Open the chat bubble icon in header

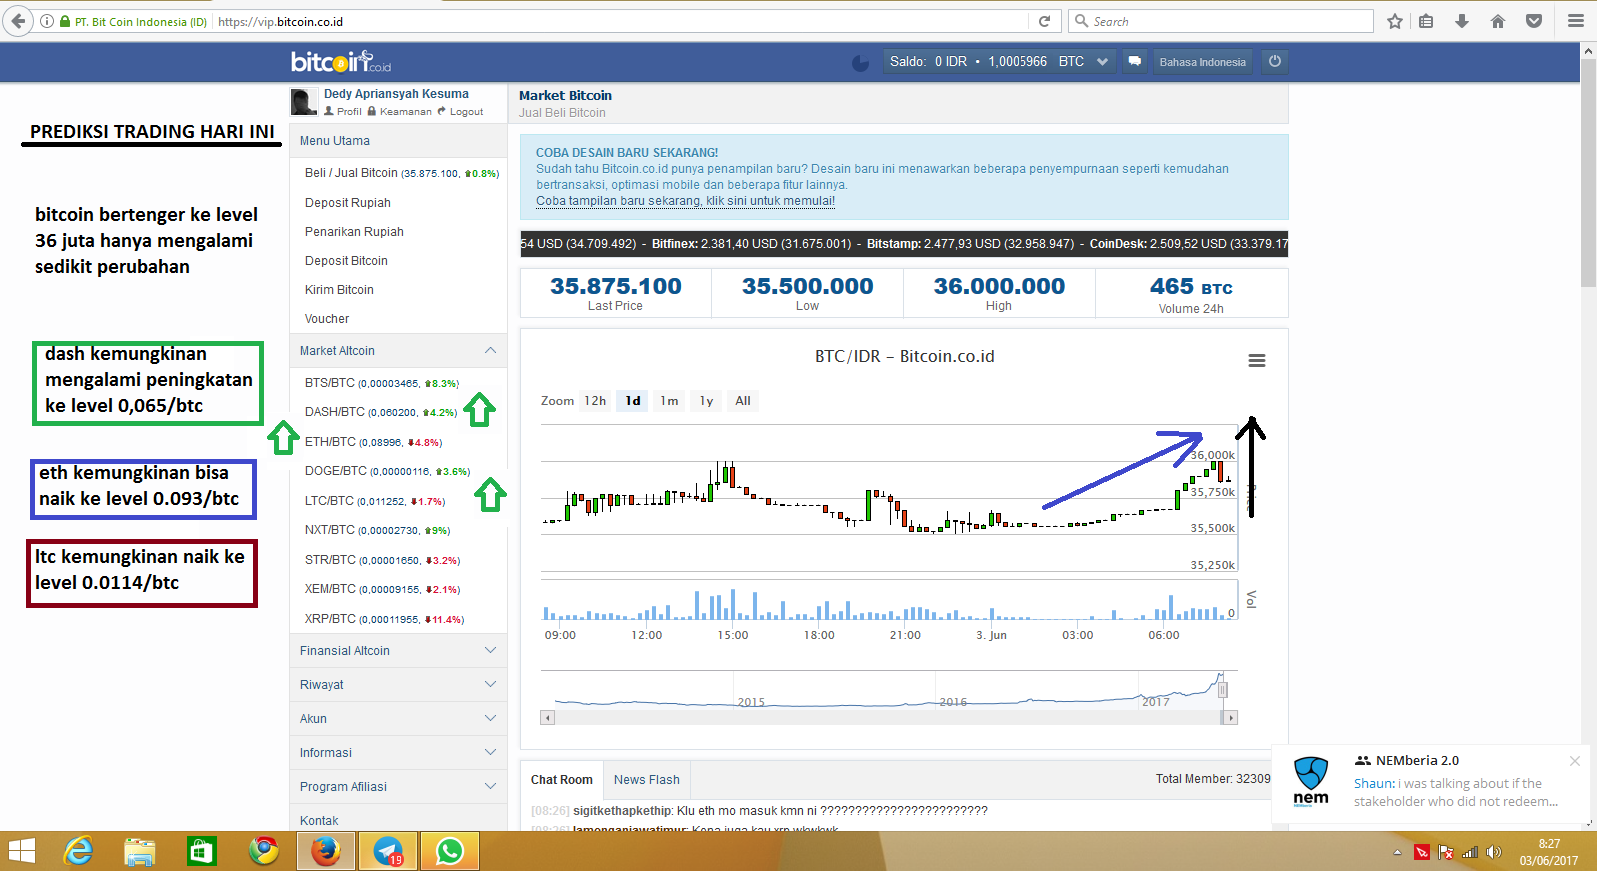(x=1135, y=61)
